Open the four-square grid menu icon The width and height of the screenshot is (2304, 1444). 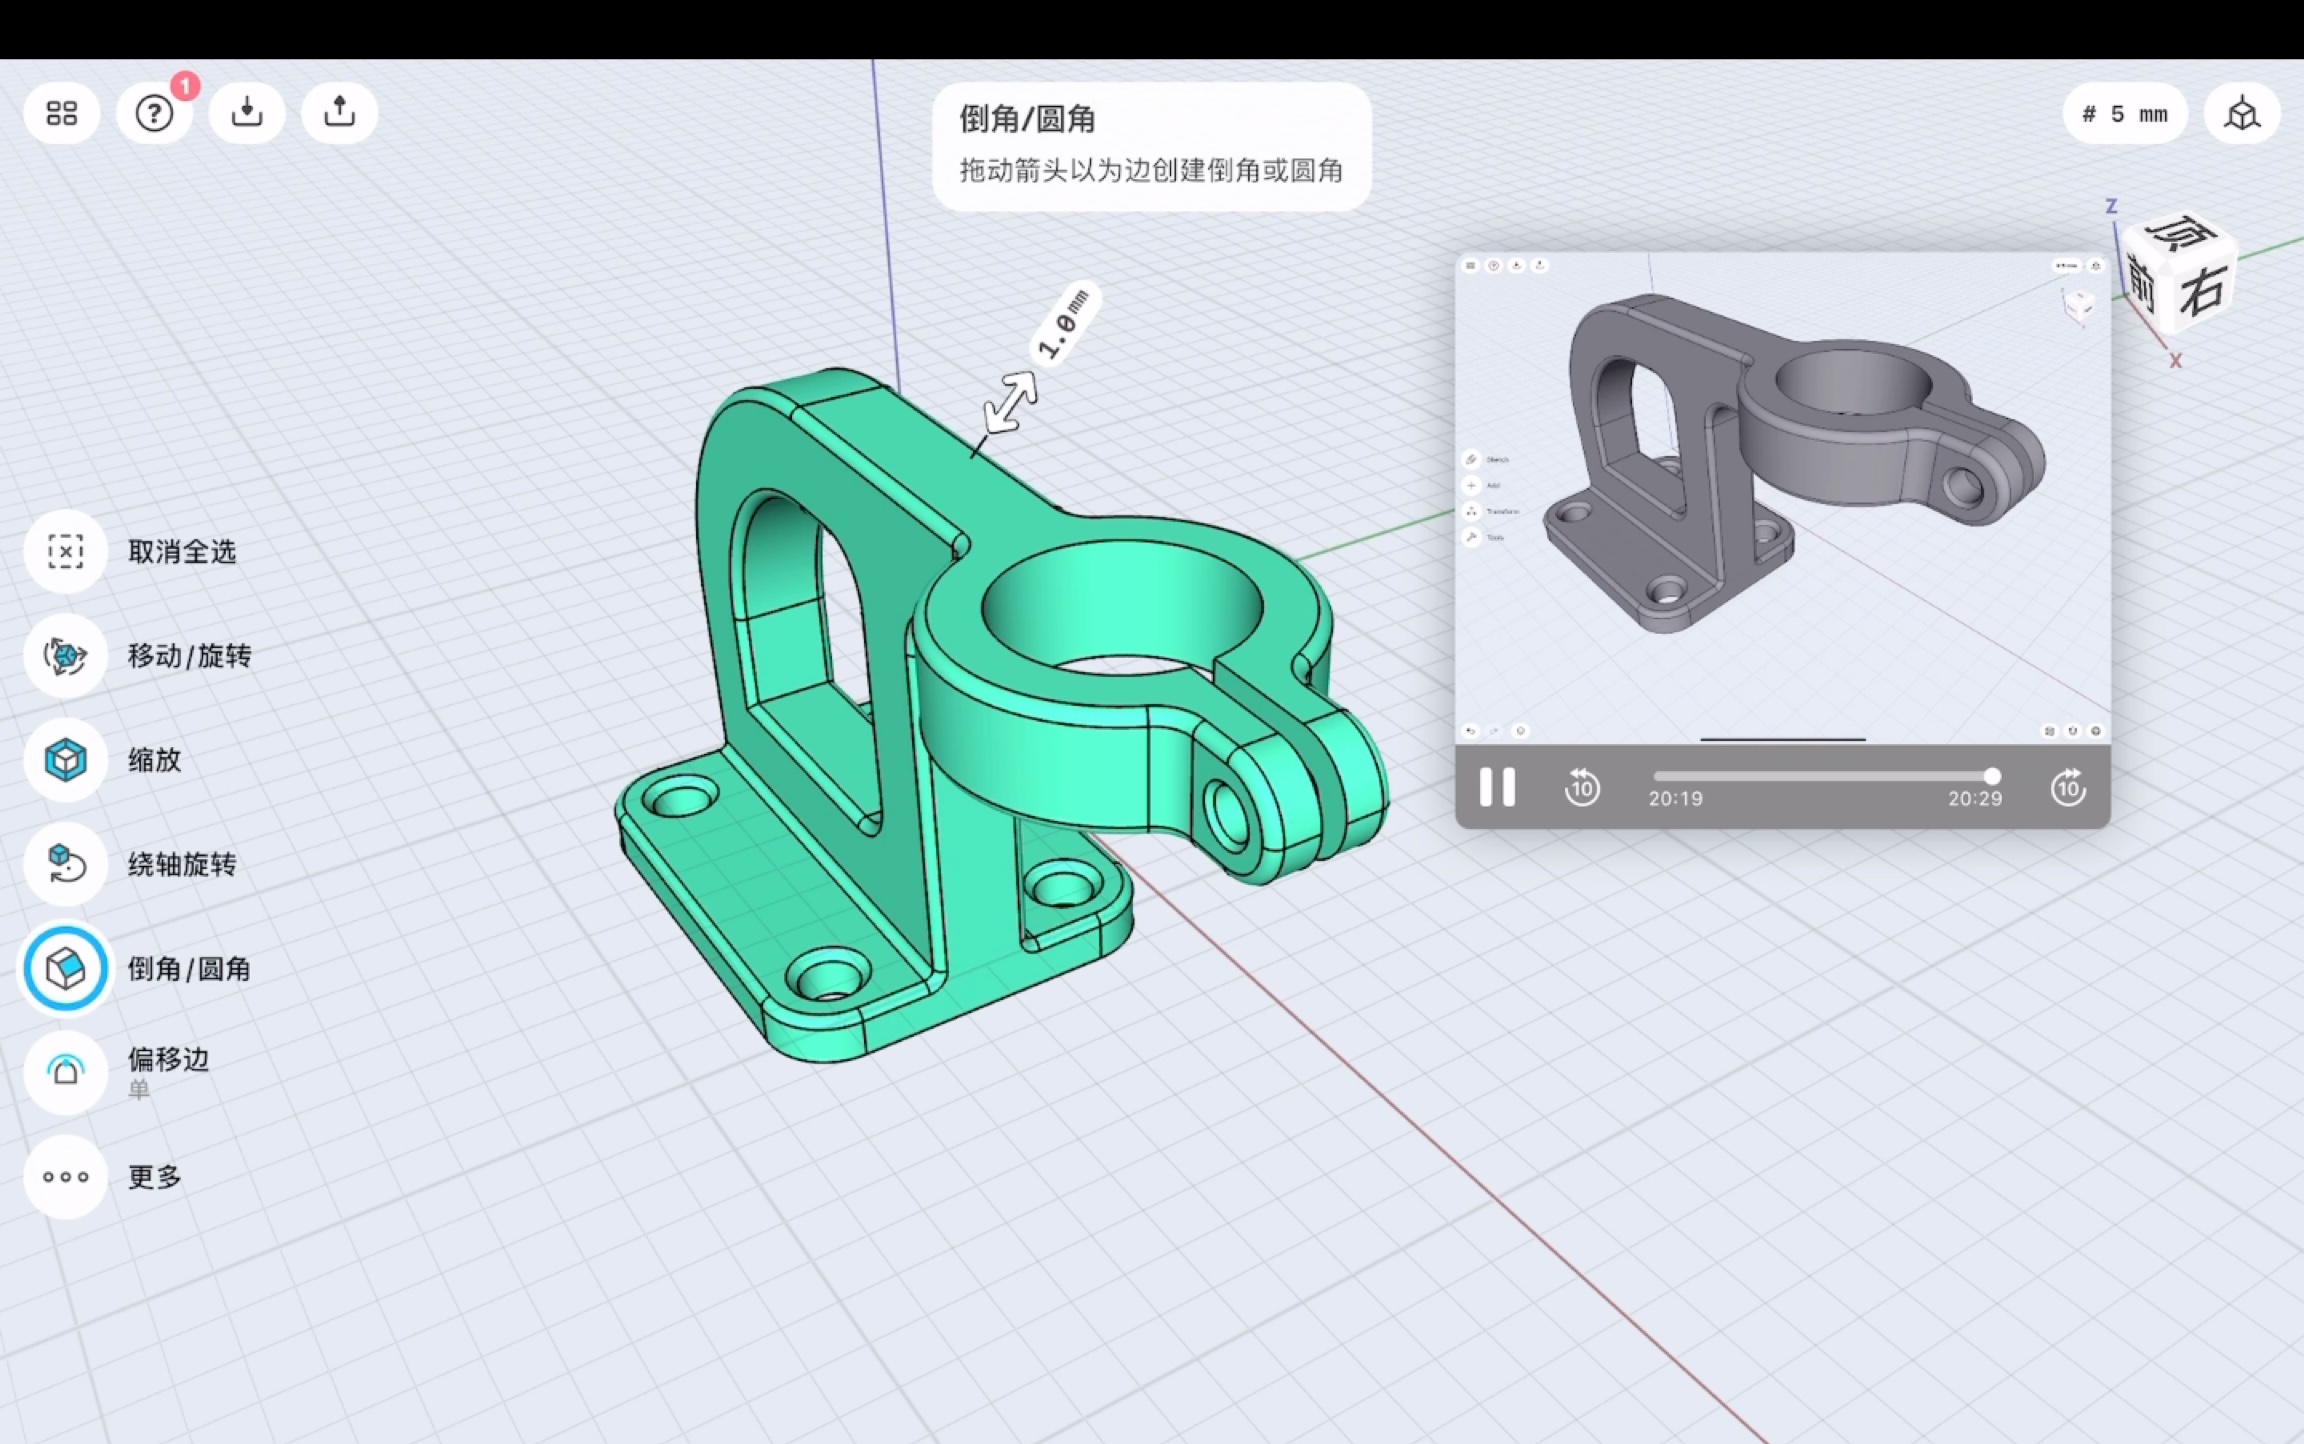62,113
